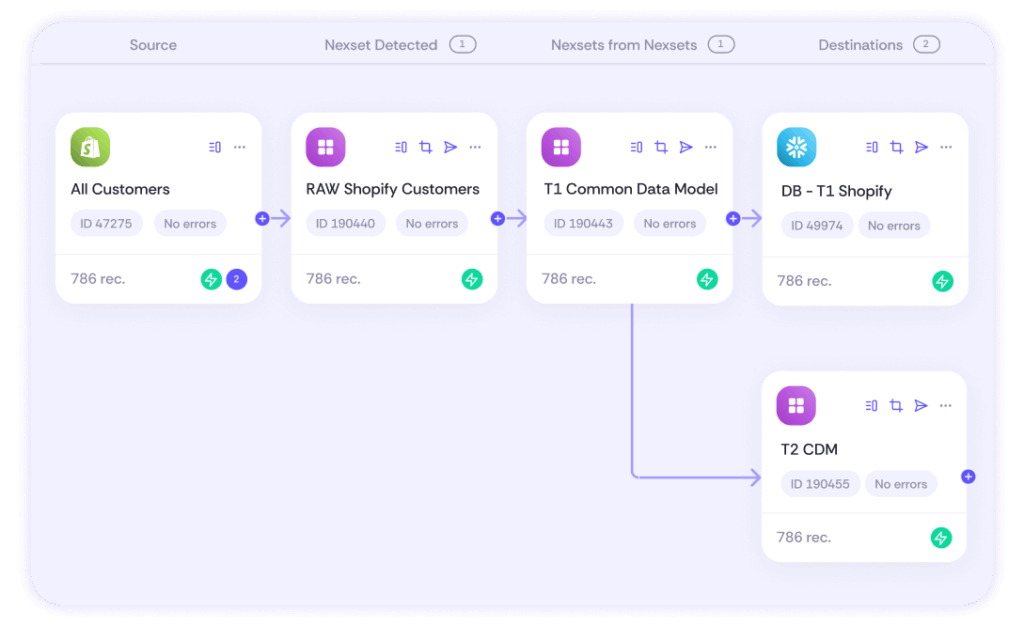Open the more options menu on RAW Shopify Customers
The height and width of the screenshot is (627, 1024).
(x=475, y=147)
